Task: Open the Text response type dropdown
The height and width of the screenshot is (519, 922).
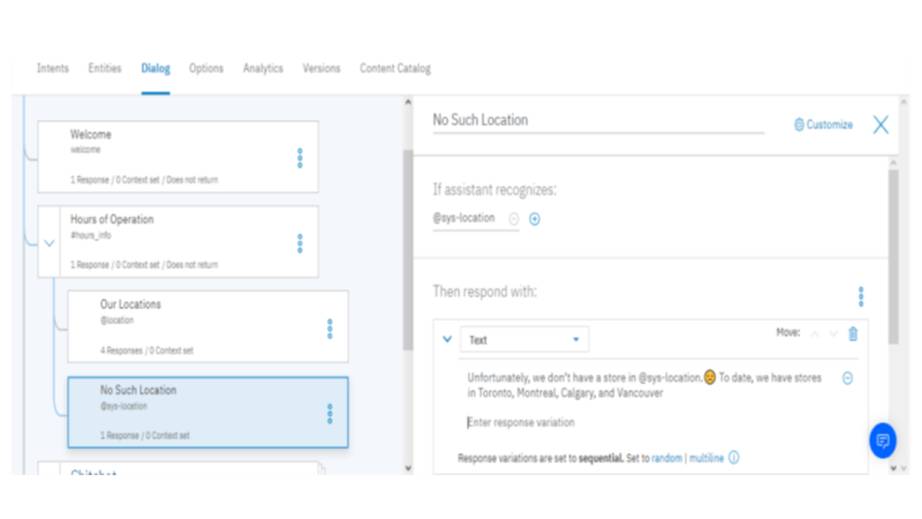Action: (x=524, y=340)
